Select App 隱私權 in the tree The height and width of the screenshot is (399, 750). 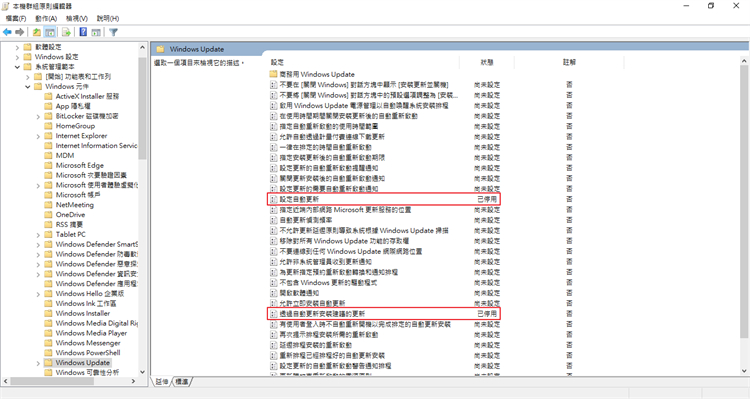tap(73, 106)
